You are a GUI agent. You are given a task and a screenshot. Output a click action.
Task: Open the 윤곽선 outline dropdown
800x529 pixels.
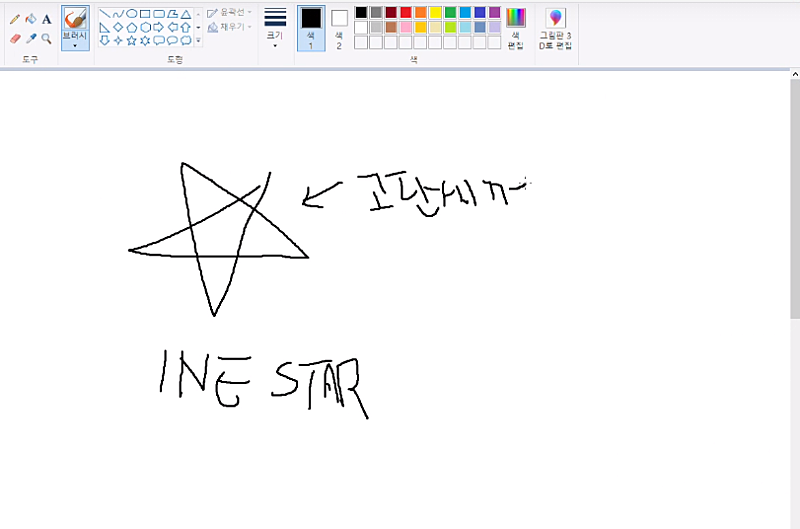tap(230, 12)
